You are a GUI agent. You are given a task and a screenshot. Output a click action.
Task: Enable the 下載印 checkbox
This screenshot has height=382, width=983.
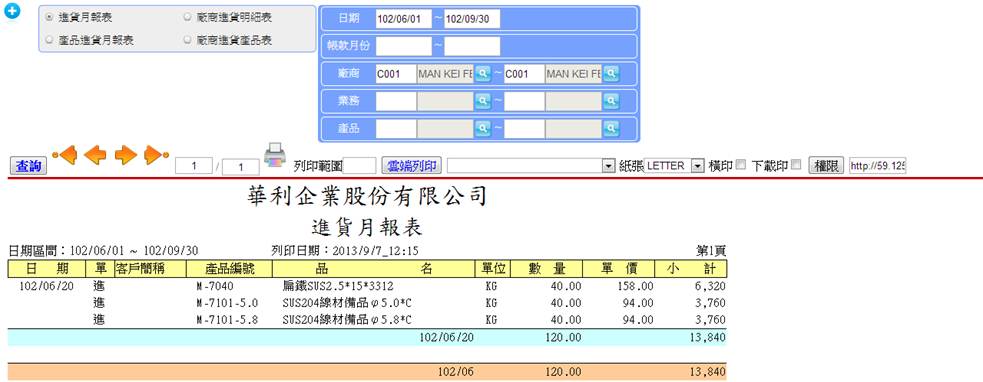(x=796, y=165)
